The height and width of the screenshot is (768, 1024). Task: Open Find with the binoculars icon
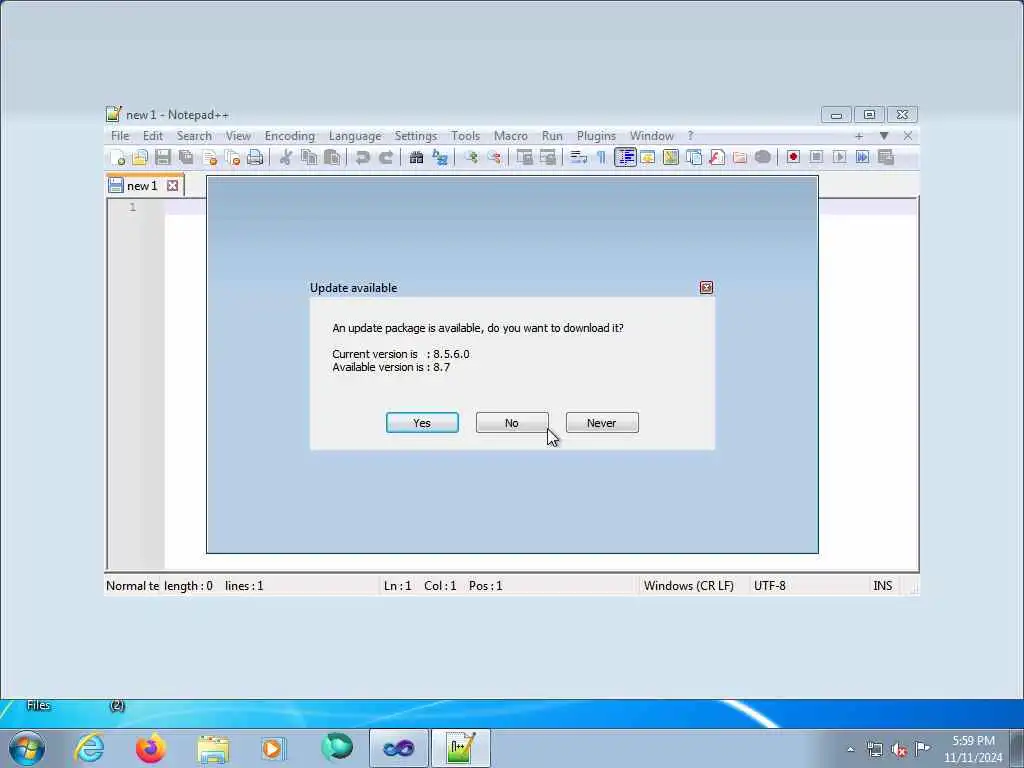[x=417, y=157]
